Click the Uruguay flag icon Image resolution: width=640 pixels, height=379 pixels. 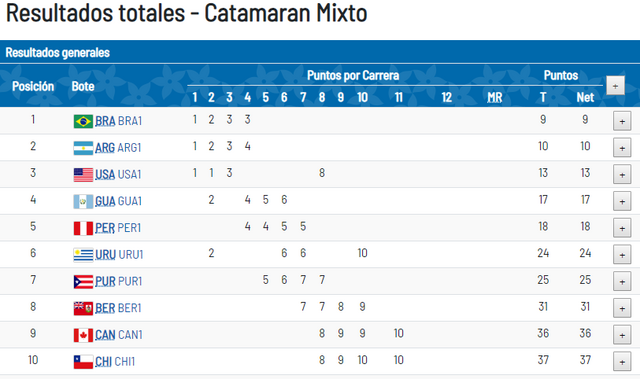point(83,255)
